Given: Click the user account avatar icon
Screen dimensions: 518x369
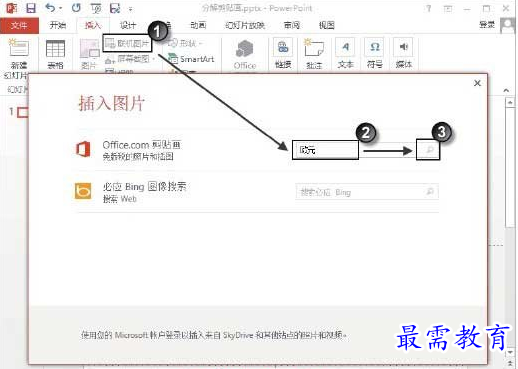Looking at the screenshot, I should point(508,26).
